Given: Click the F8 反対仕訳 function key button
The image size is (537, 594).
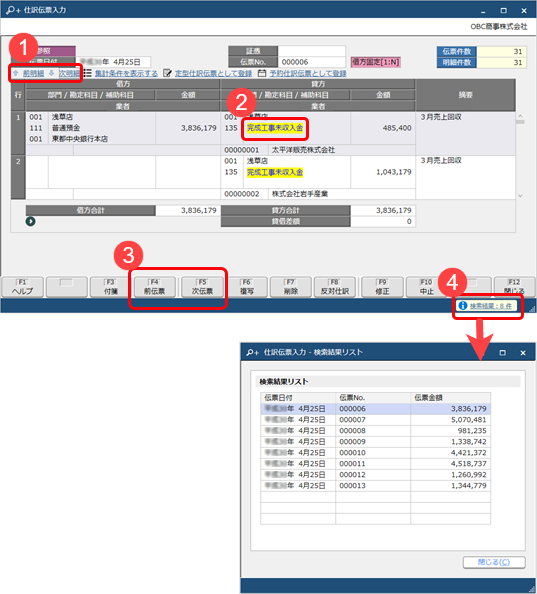Looking at the screenshot, I should [x=335, y=287].
